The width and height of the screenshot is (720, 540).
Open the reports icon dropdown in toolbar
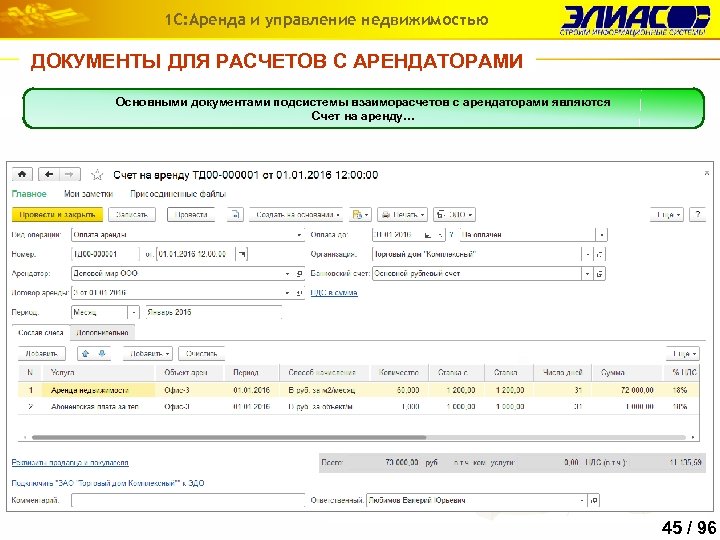(x=360, y=214)
